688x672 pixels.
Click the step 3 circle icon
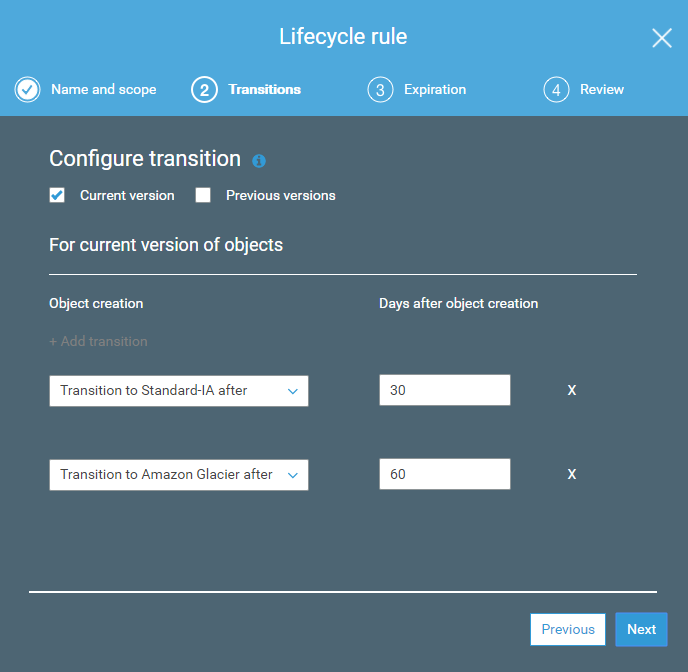(380, 90)
